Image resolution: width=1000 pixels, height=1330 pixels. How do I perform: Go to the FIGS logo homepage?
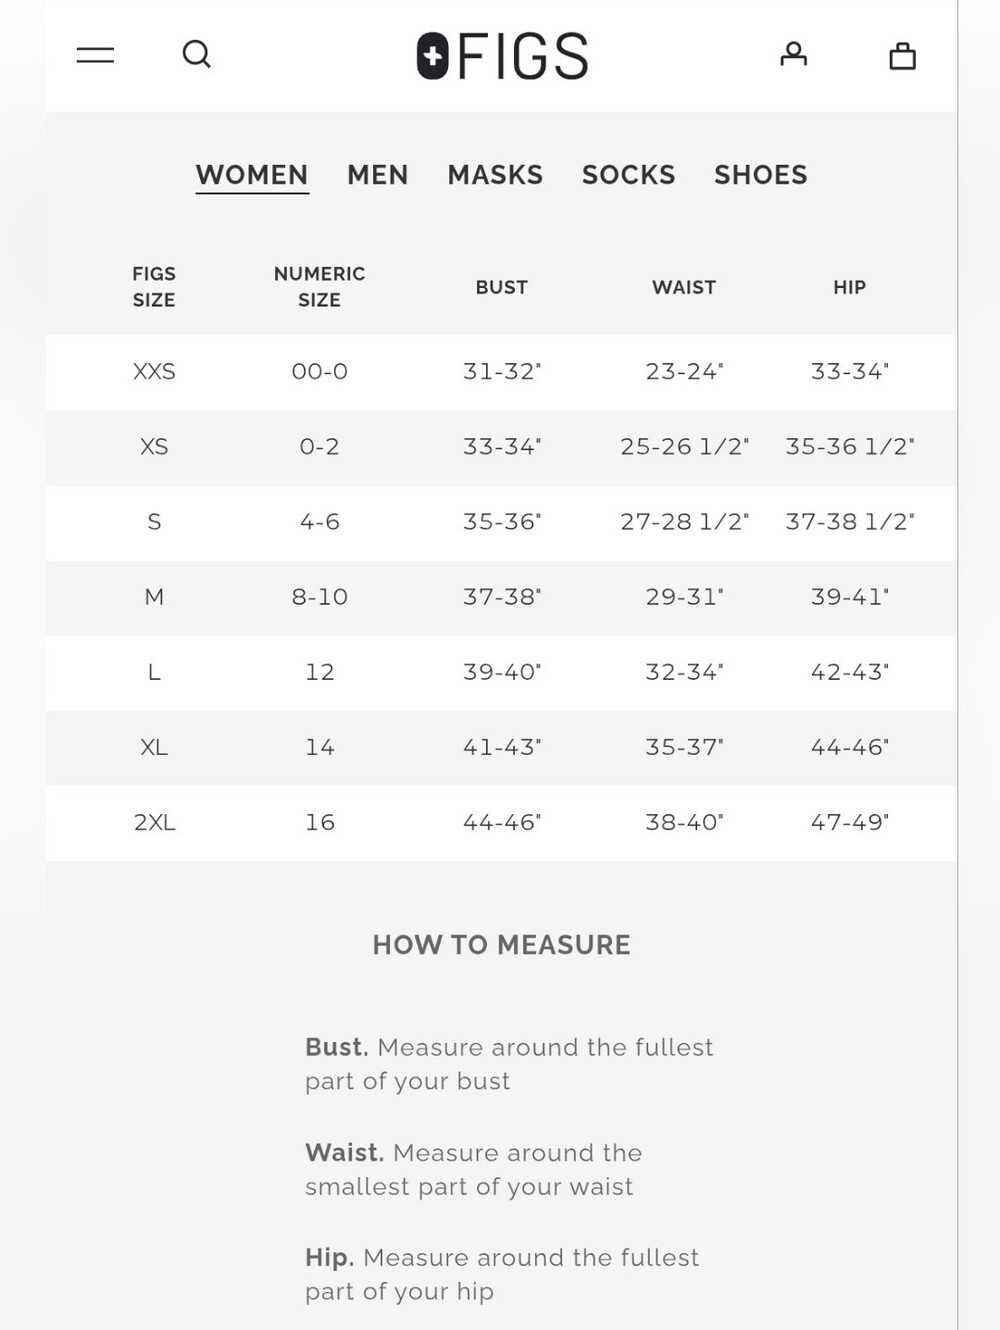(502, 56)
